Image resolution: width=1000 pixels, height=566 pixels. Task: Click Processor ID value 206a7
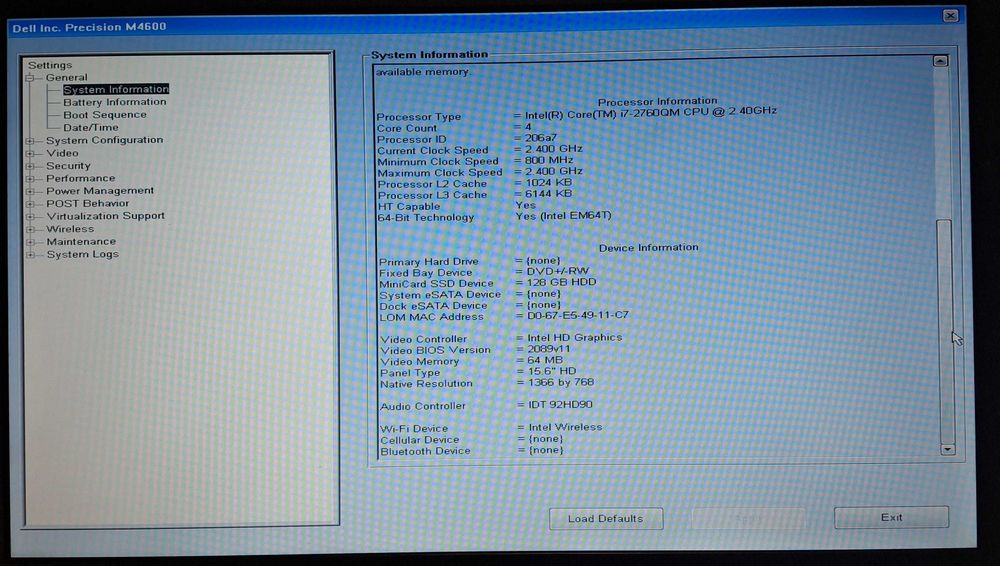pyautogui.click(x=541, y=138)
